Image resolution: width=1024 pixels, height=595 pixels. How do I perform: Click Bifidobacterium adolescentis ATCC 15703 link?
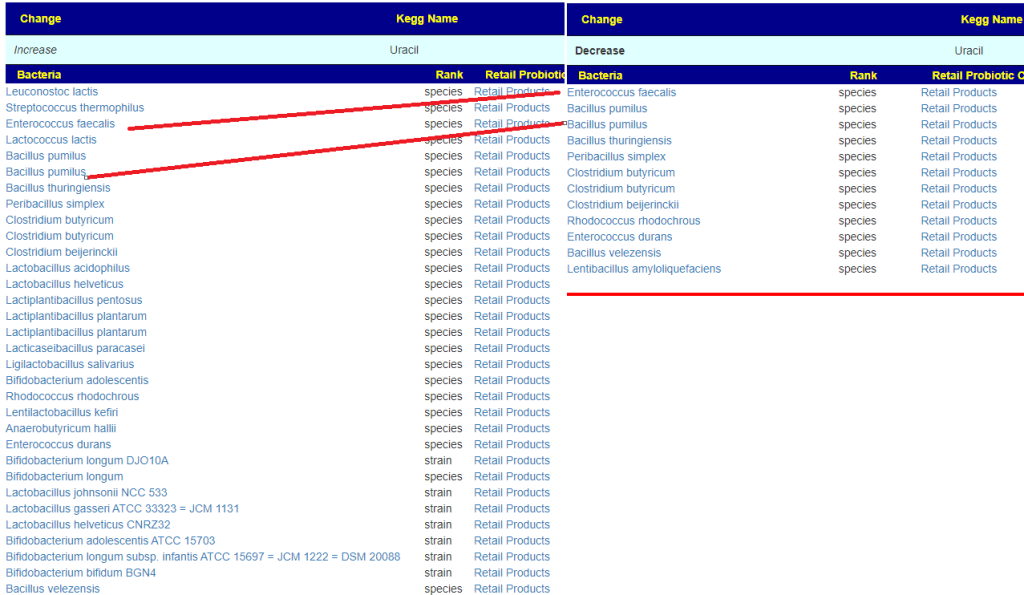pos(110,541)
